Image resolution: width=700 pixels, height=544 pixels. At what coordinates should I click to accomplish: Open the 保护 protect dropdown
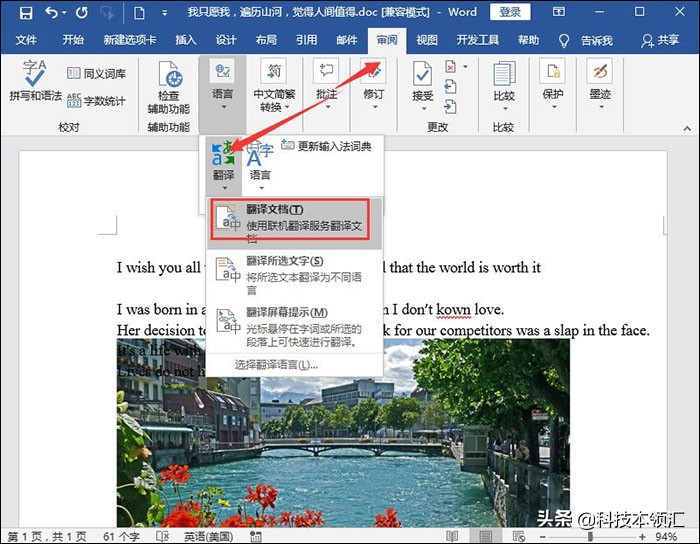(553, 85)
